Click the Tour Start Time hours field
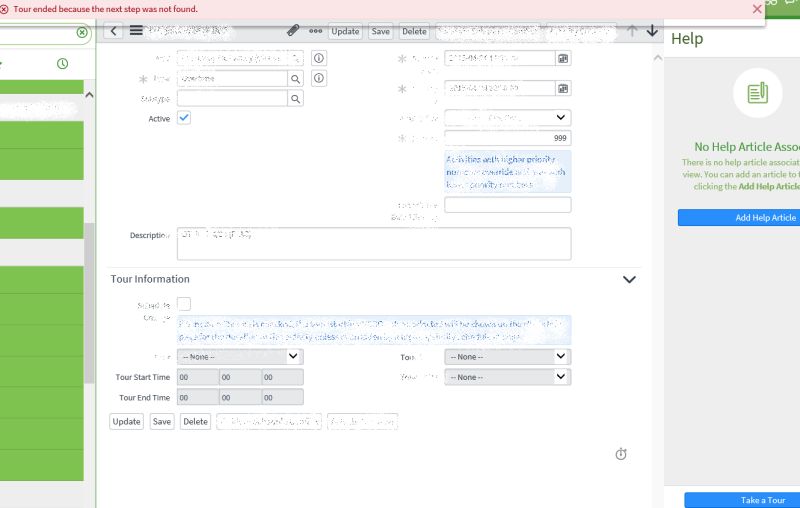Image resolution: width=800 pixels, height=508 pixels. coord(197,377)
